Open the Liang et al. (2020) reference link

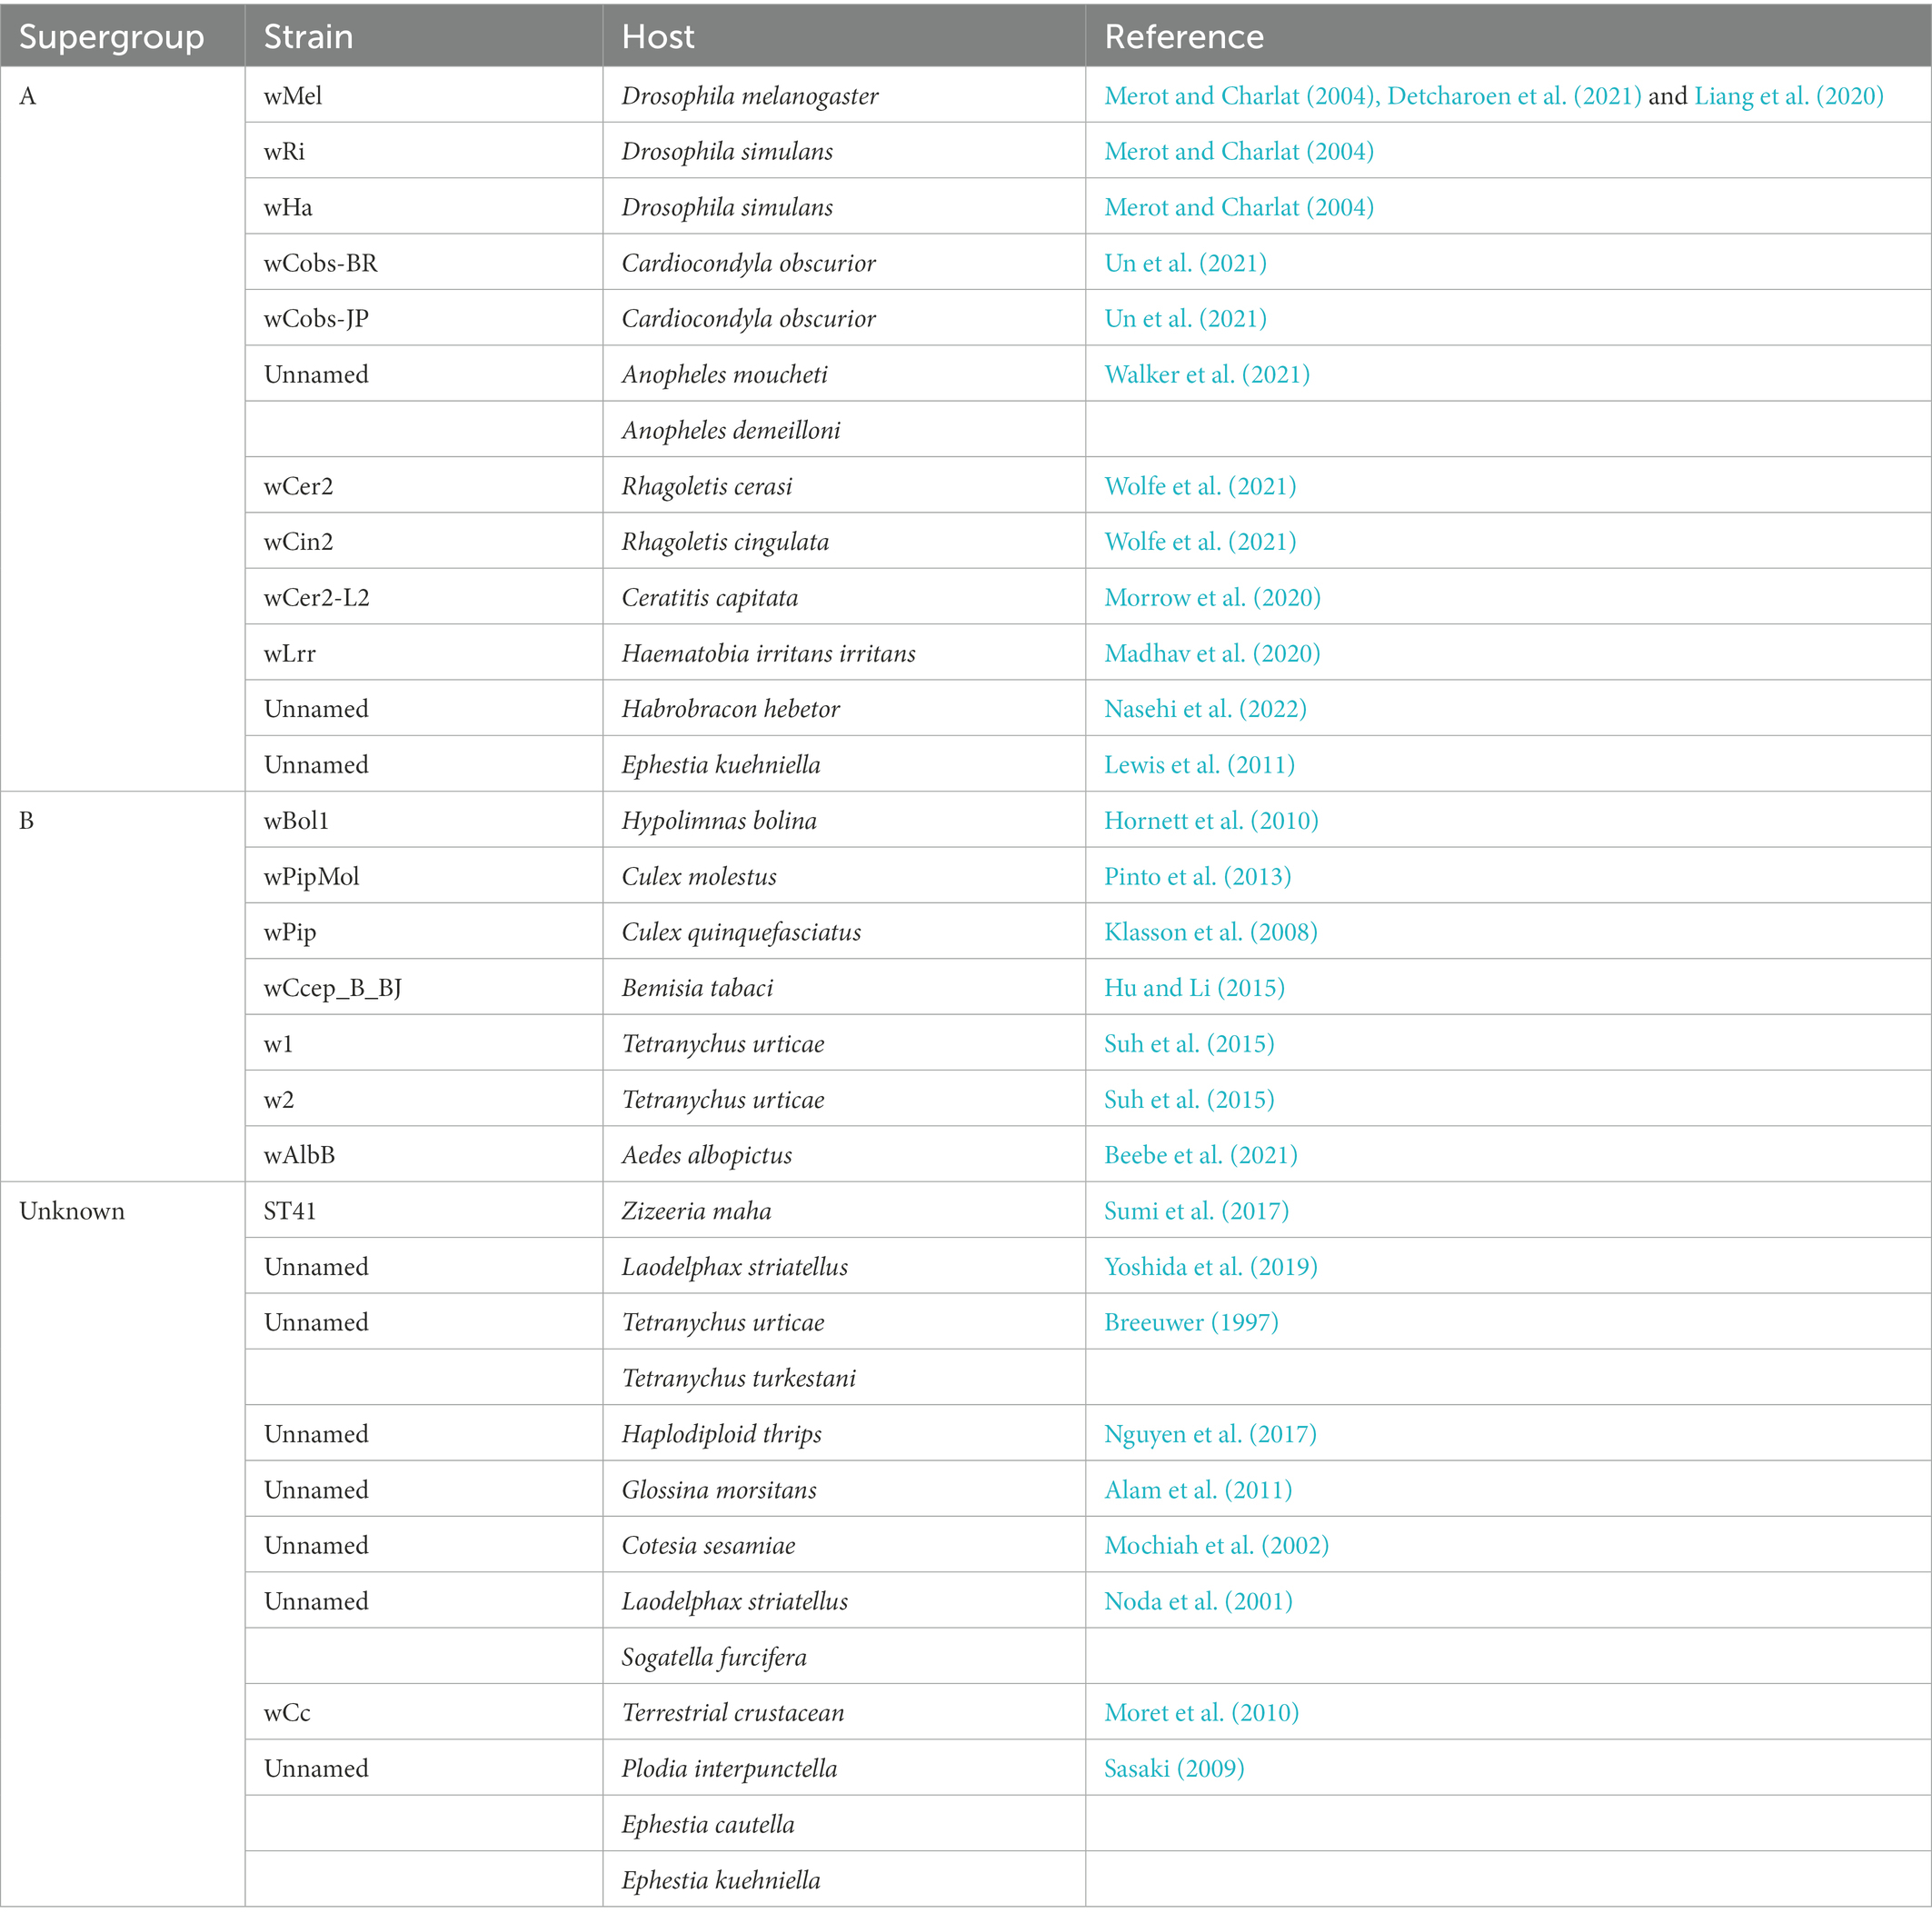(1789, 96)
